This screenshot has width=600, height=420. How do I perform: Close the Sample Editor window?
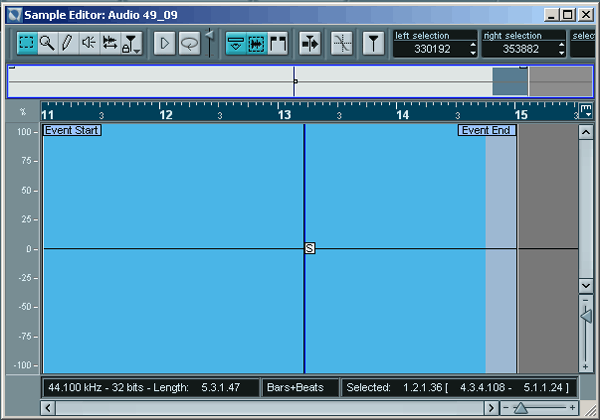pyautogui.click(x=586, y=15)
